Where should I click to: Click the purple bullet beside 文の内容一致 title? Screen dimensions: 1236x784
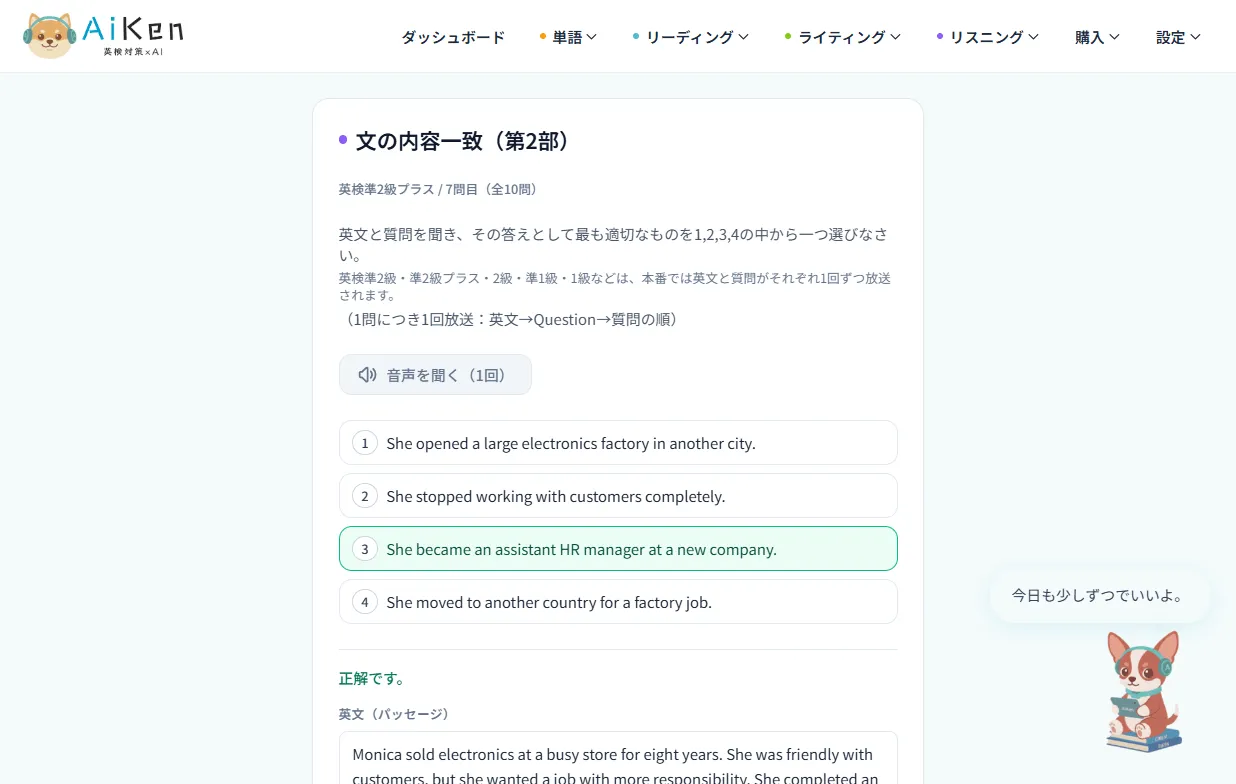pos(343,140)
